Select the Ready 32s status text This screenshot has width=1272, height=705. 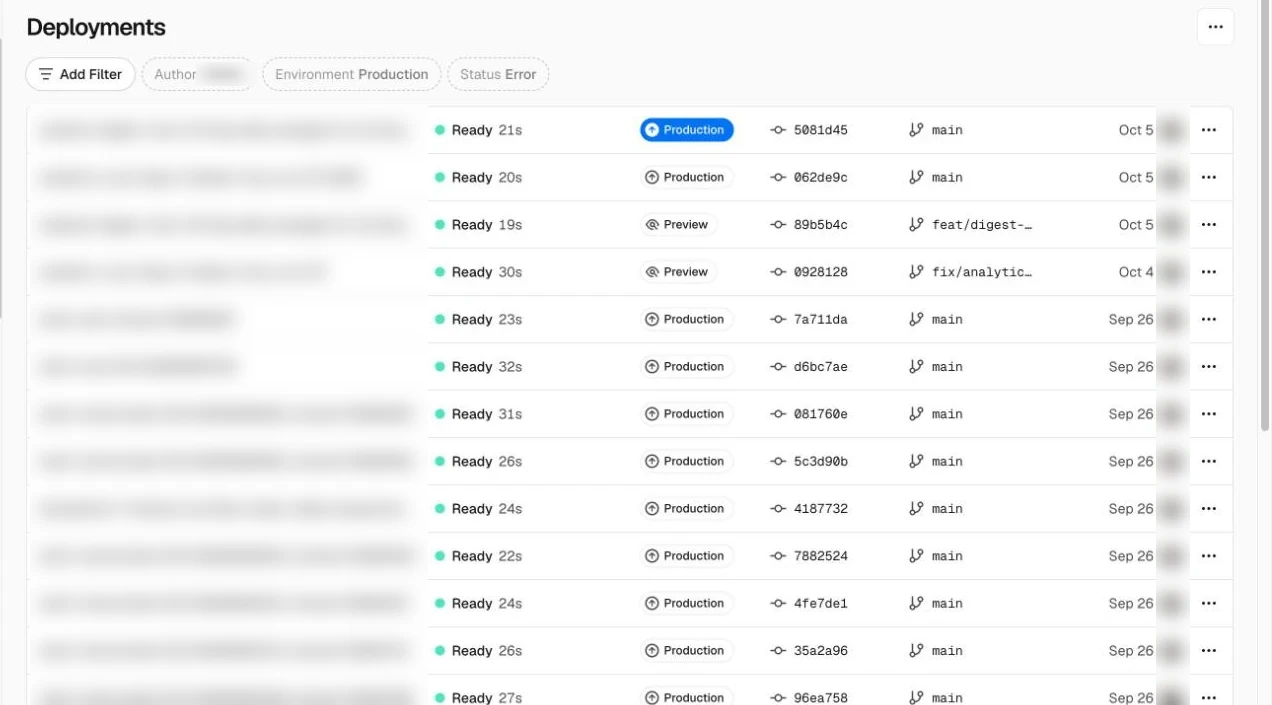pos(487,367)
